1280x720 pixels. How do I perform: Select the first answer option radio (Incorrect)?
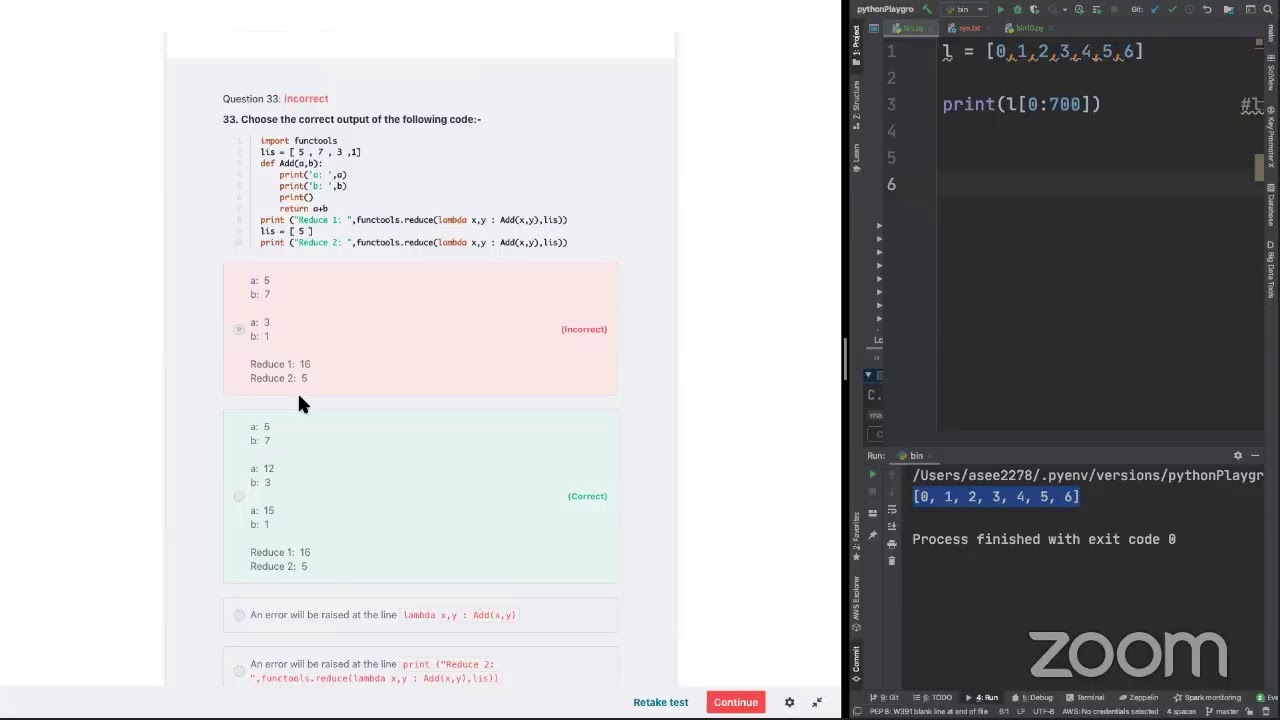click(239, 329)
